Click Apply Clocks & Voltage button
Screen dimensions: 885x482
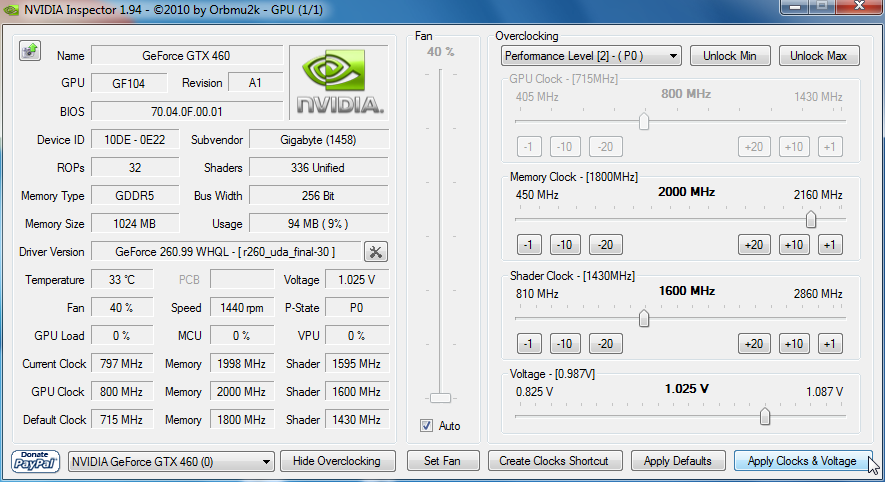point(802,461)
